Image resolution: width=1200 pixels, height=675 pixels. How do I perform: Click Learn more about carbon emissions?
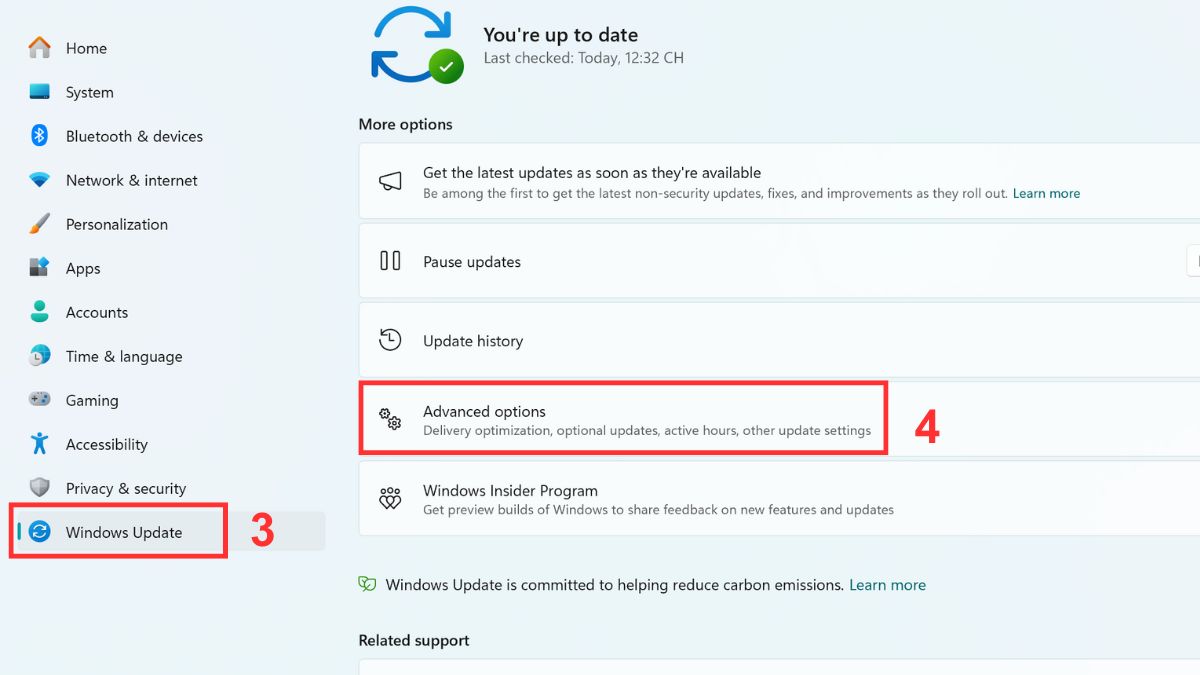click(x=887, y=585)
